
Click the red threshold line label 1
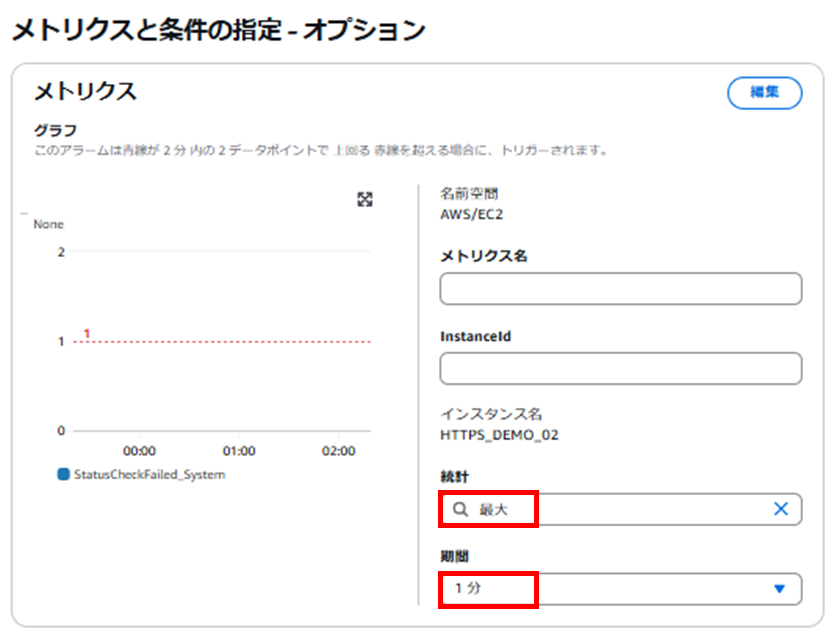[x=87, y=333]
